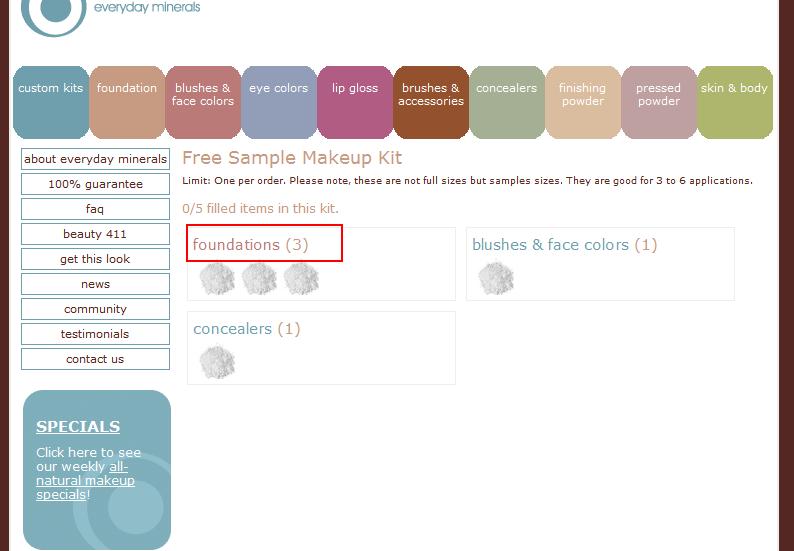Visit the community page
This screenshot has height=551, width=794.
[95, 309]
